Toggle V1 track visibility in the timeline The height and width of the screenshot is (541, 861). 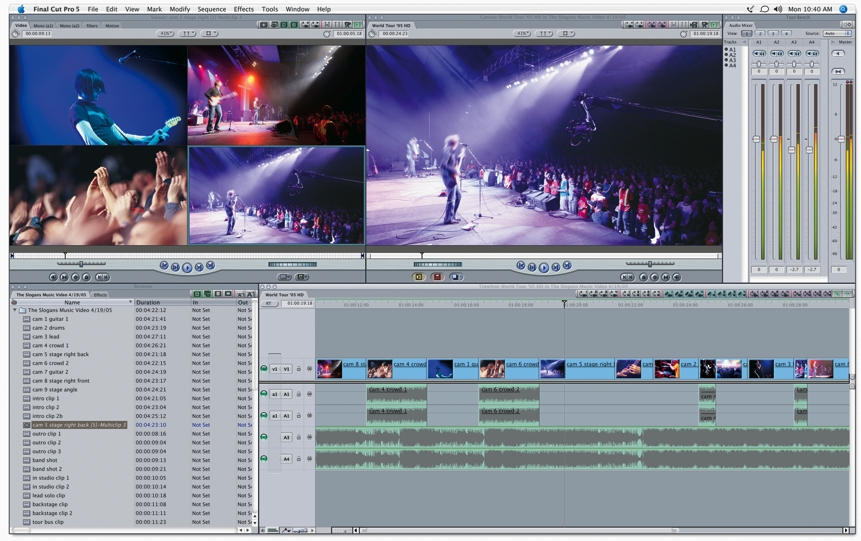264,369
